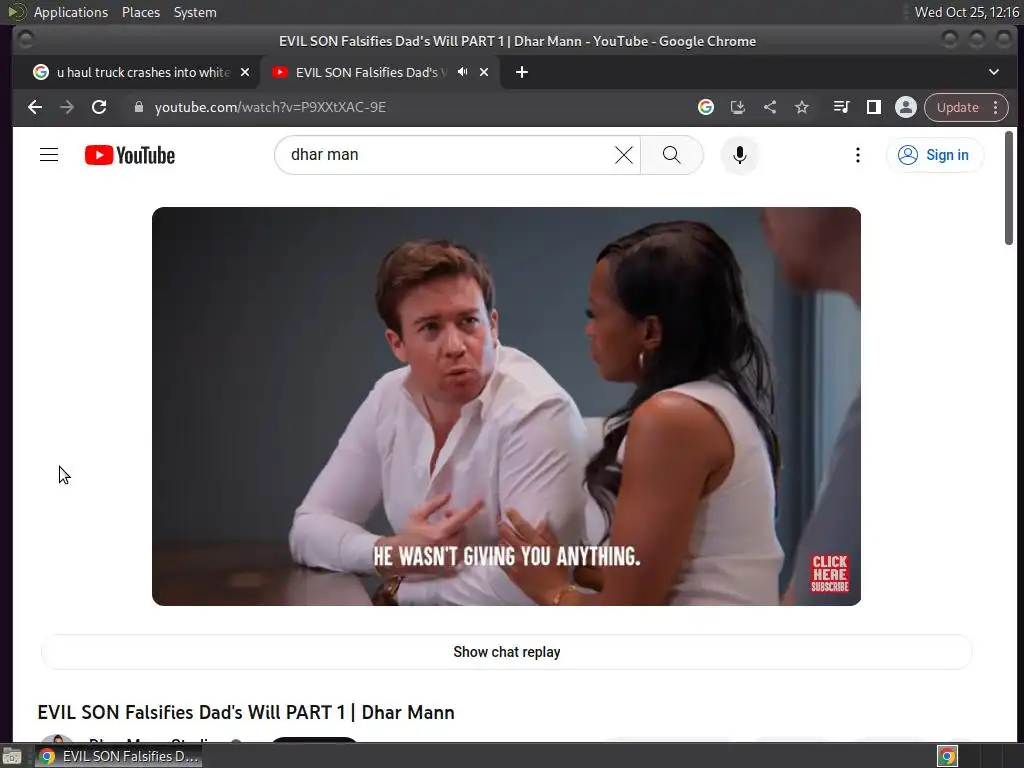Click the Click Here Subscribe overlay on the video

829,573
